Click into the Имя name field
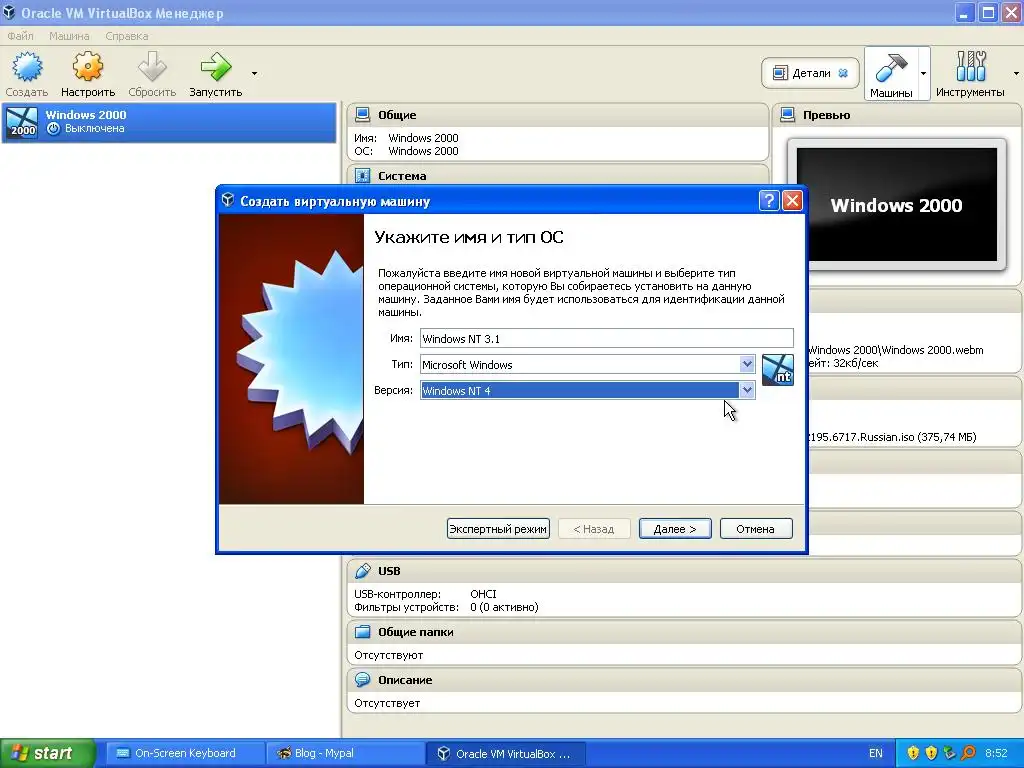The width and height of the screenshot is (1024, 768). (x=607, y=338)
